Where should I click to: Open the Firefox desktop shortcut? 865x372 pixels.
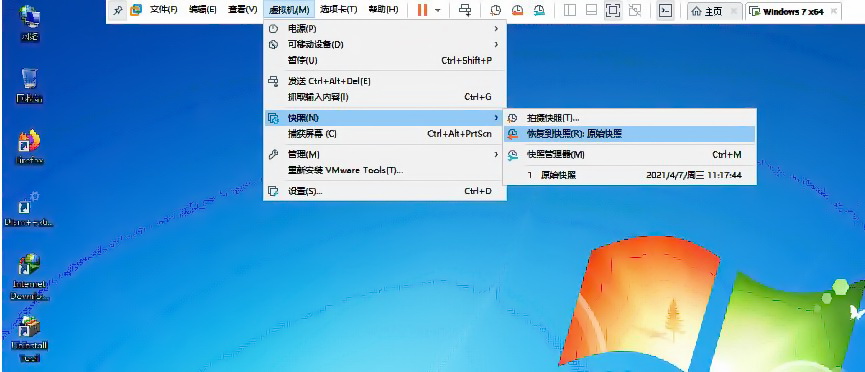(29, 147)
